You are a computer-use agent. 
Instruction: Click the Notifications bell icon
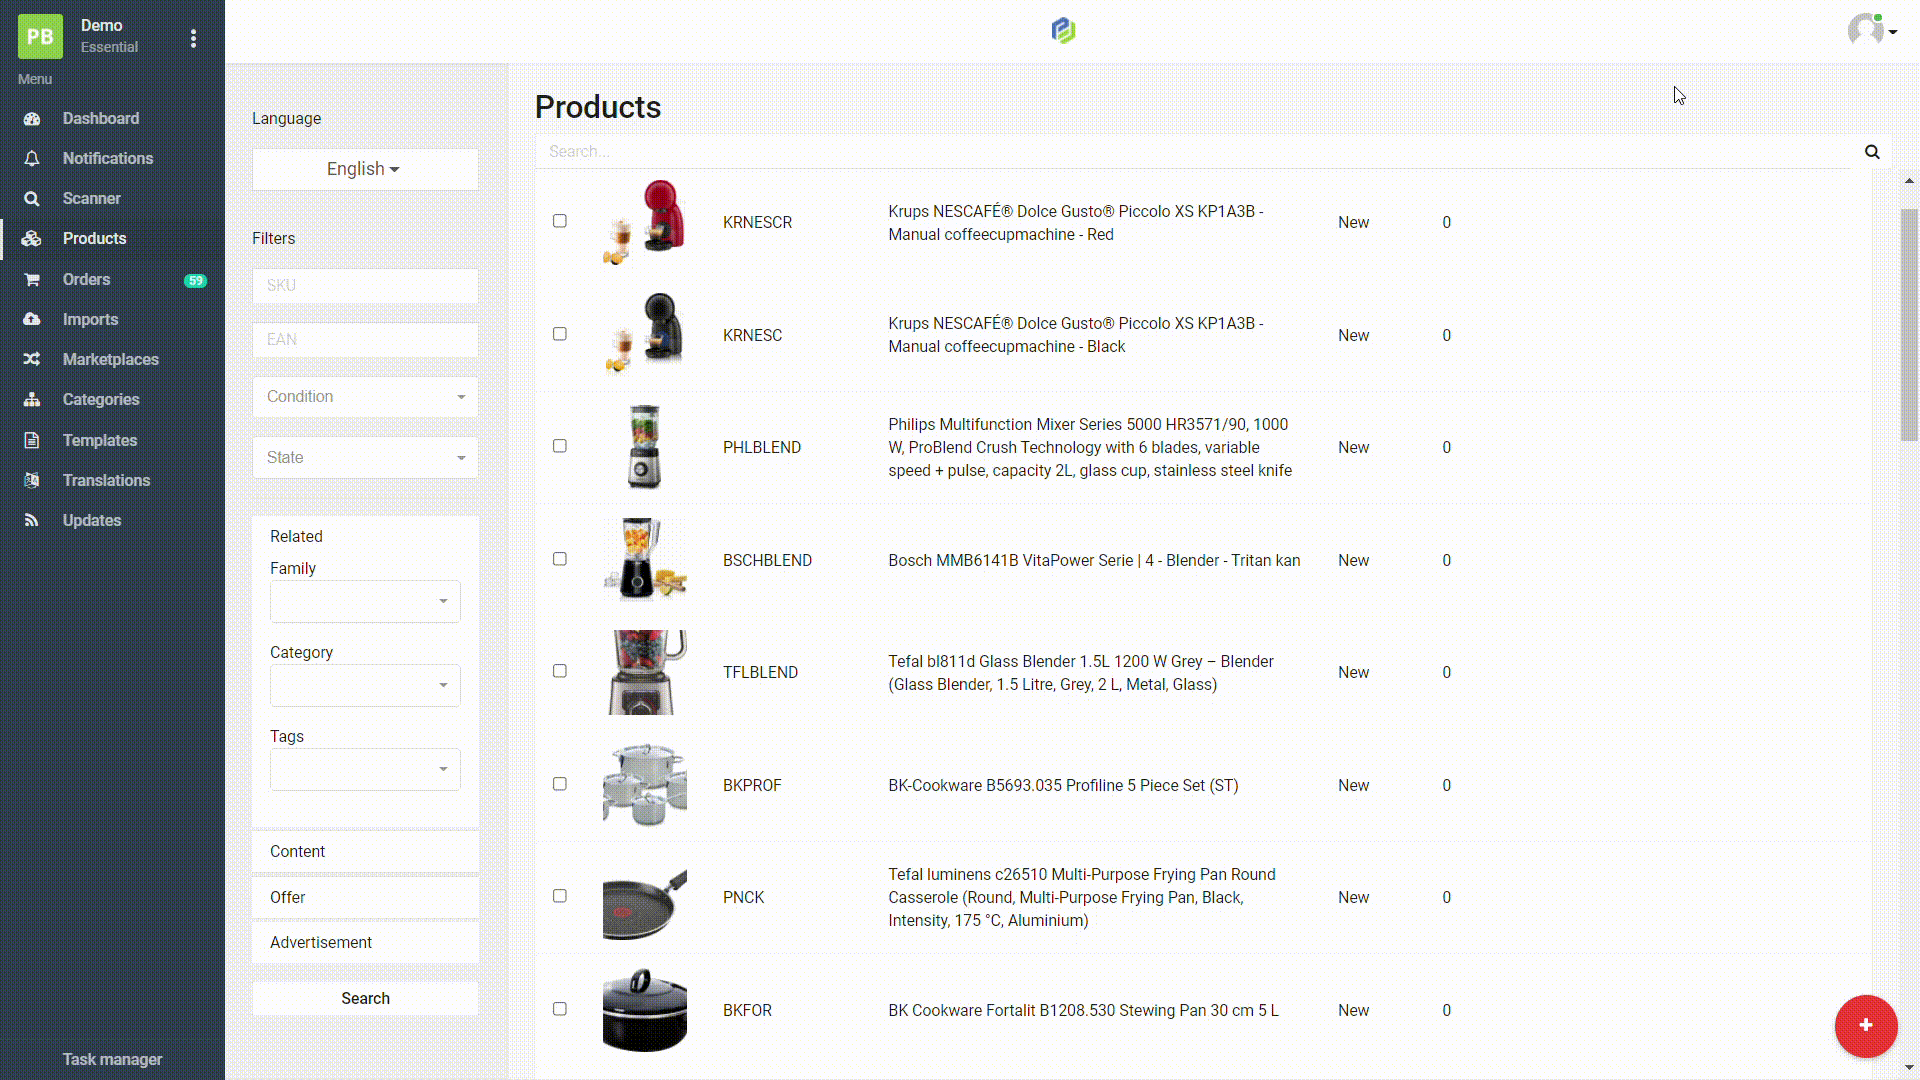tap(32, 159)
